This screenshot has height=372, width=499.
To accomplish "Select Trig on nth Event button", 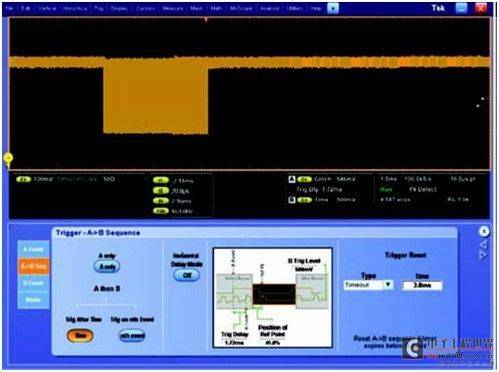I will (132, 336).
